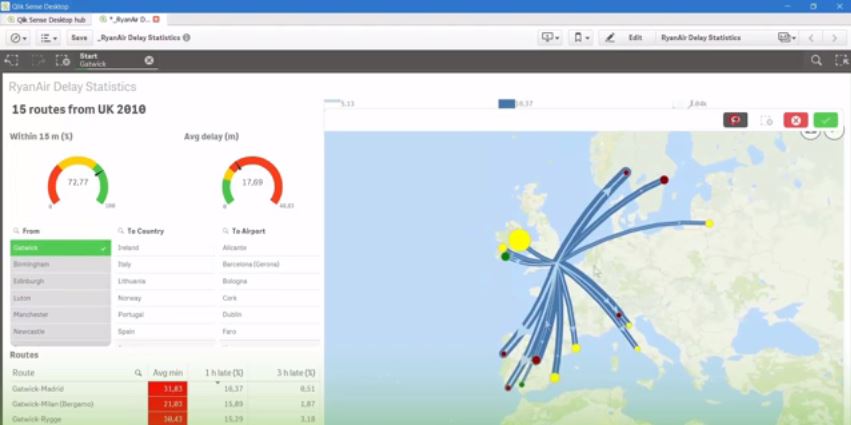The image size is (851, 425).
Task: Select Ireland in To Country filter
Action: [164, 247]
